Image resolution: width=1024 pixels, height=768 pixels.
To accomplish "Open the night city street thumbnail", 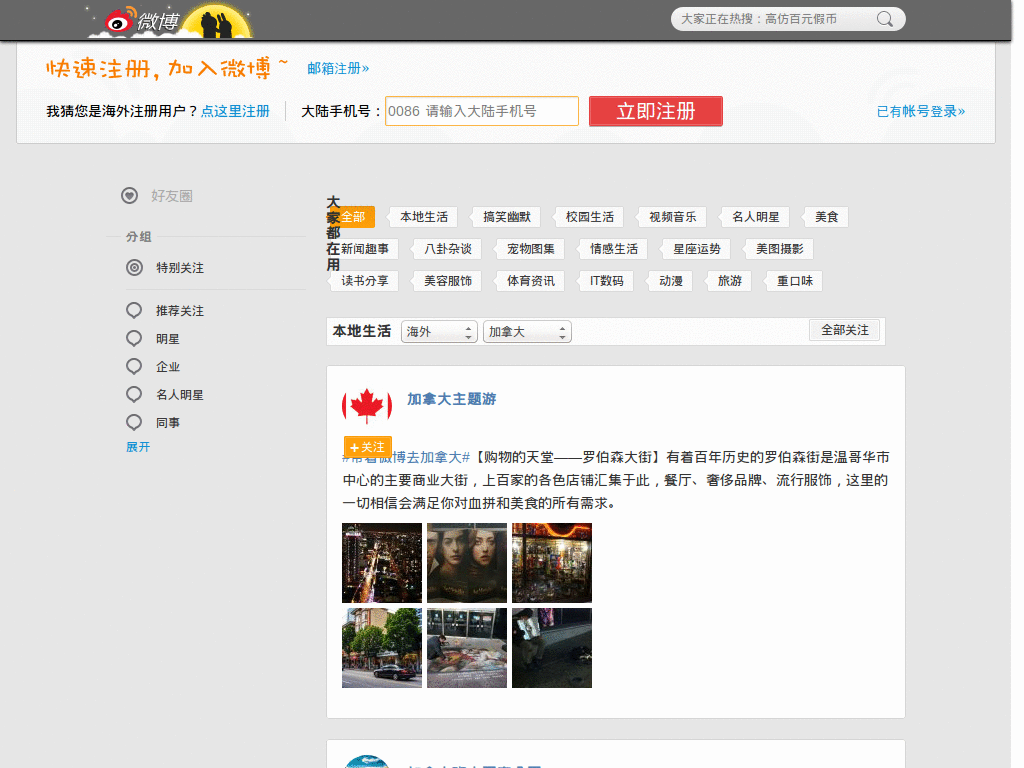I will [382, 563].
